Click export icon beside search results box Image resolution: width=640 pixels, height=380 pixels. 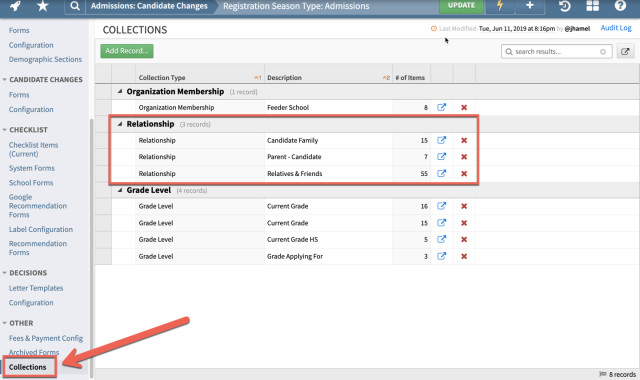click(x=625, y=51)
